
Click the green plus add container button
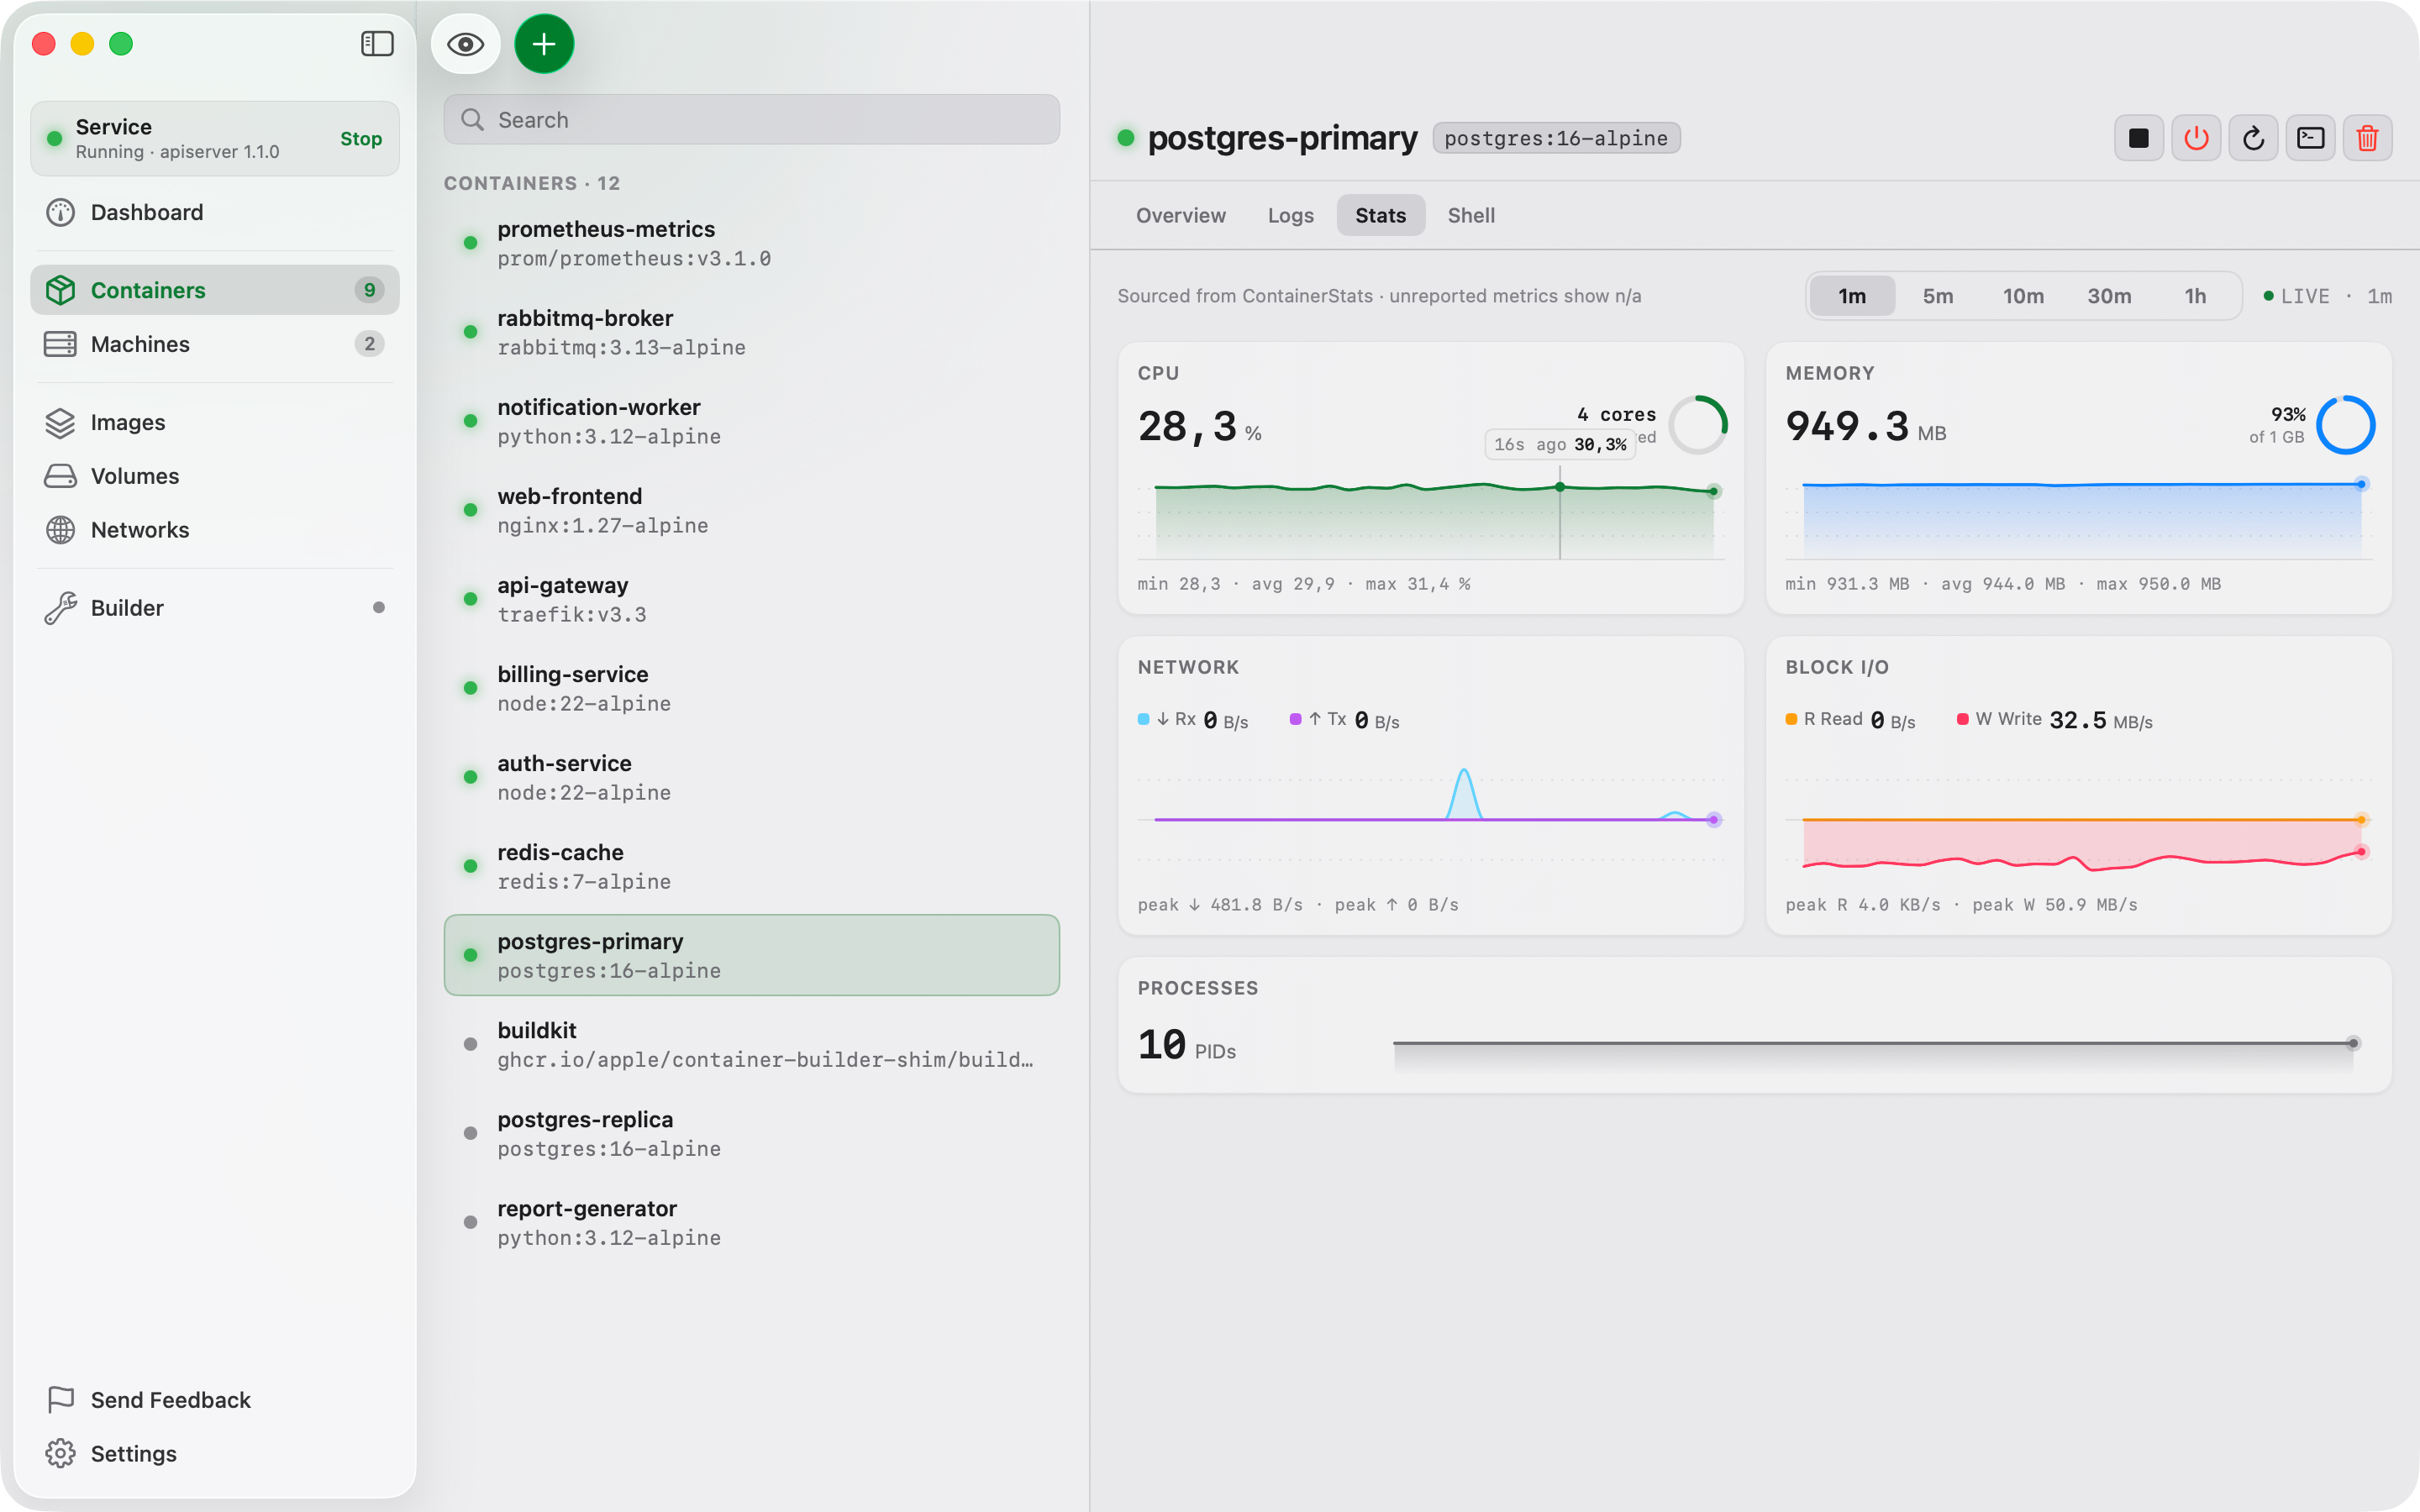point(544,44)
